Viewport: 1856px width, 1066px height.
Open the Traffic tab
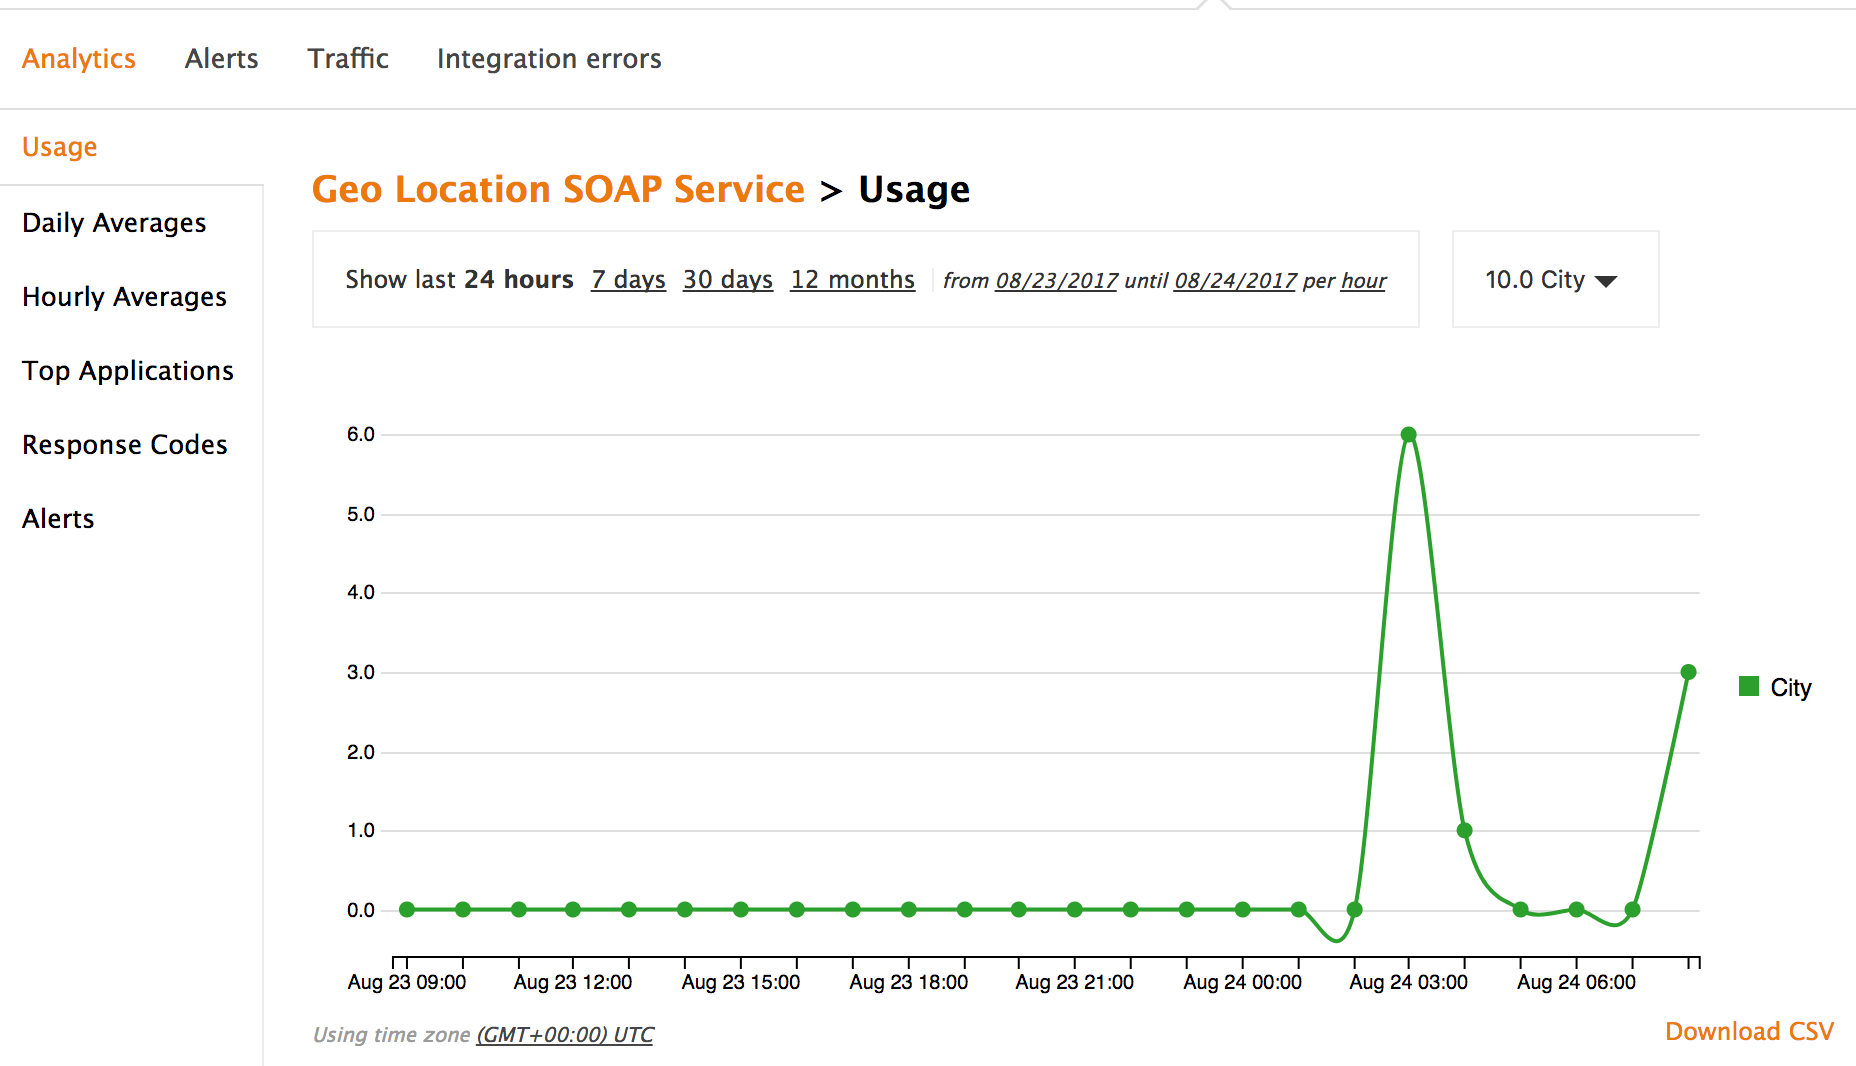347,59
